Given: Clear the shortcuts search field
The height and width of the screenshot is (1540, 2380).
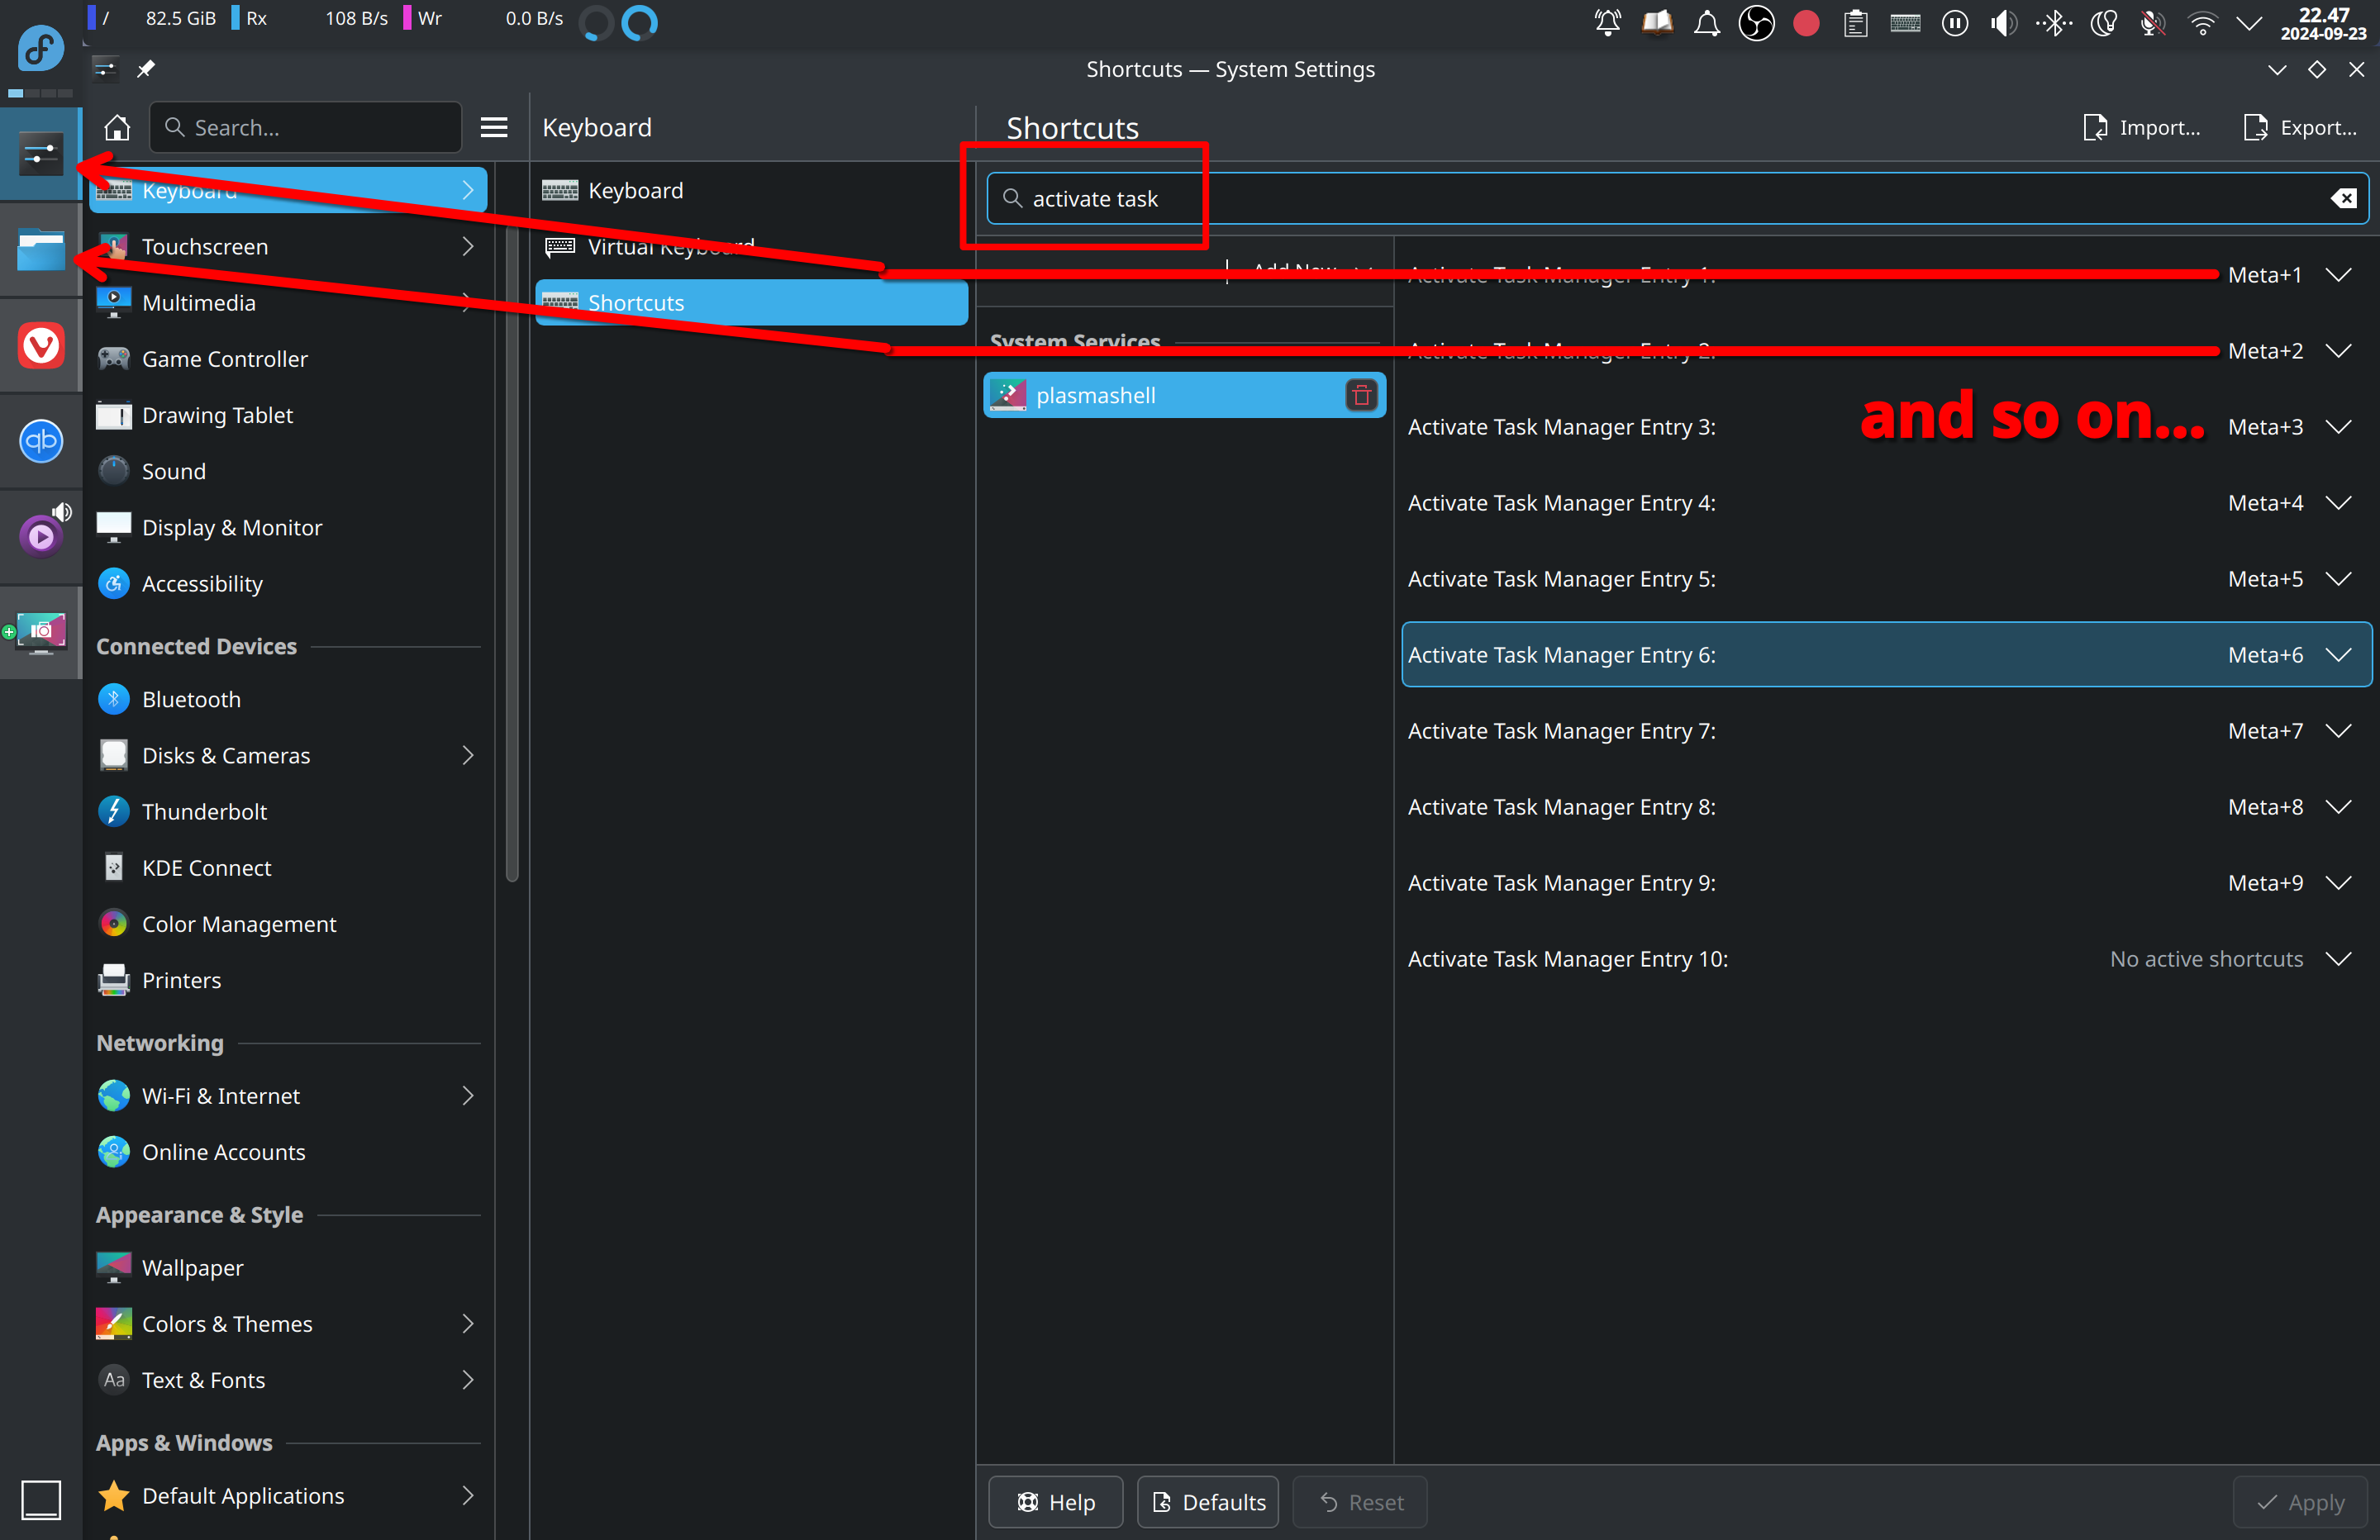Looking at the screenshot, I should pyautogui.click(x=2343, y=198).
